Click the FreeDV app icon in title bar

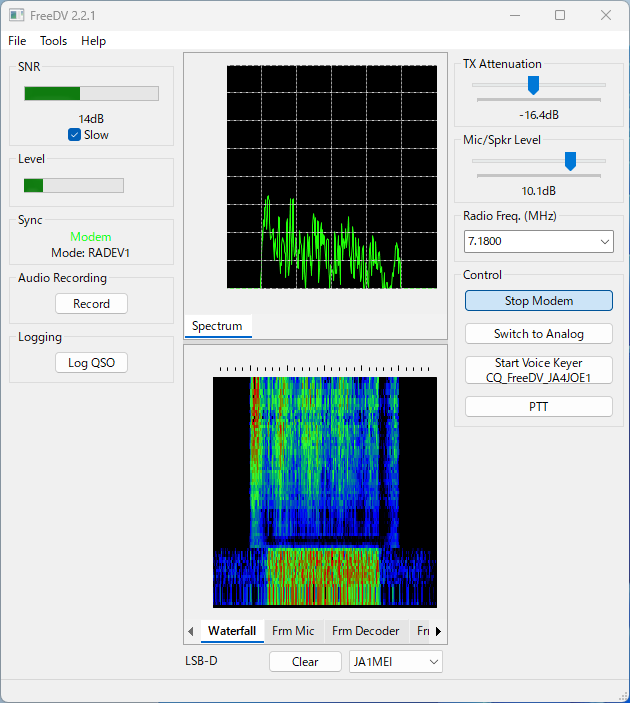click(17, 15)
